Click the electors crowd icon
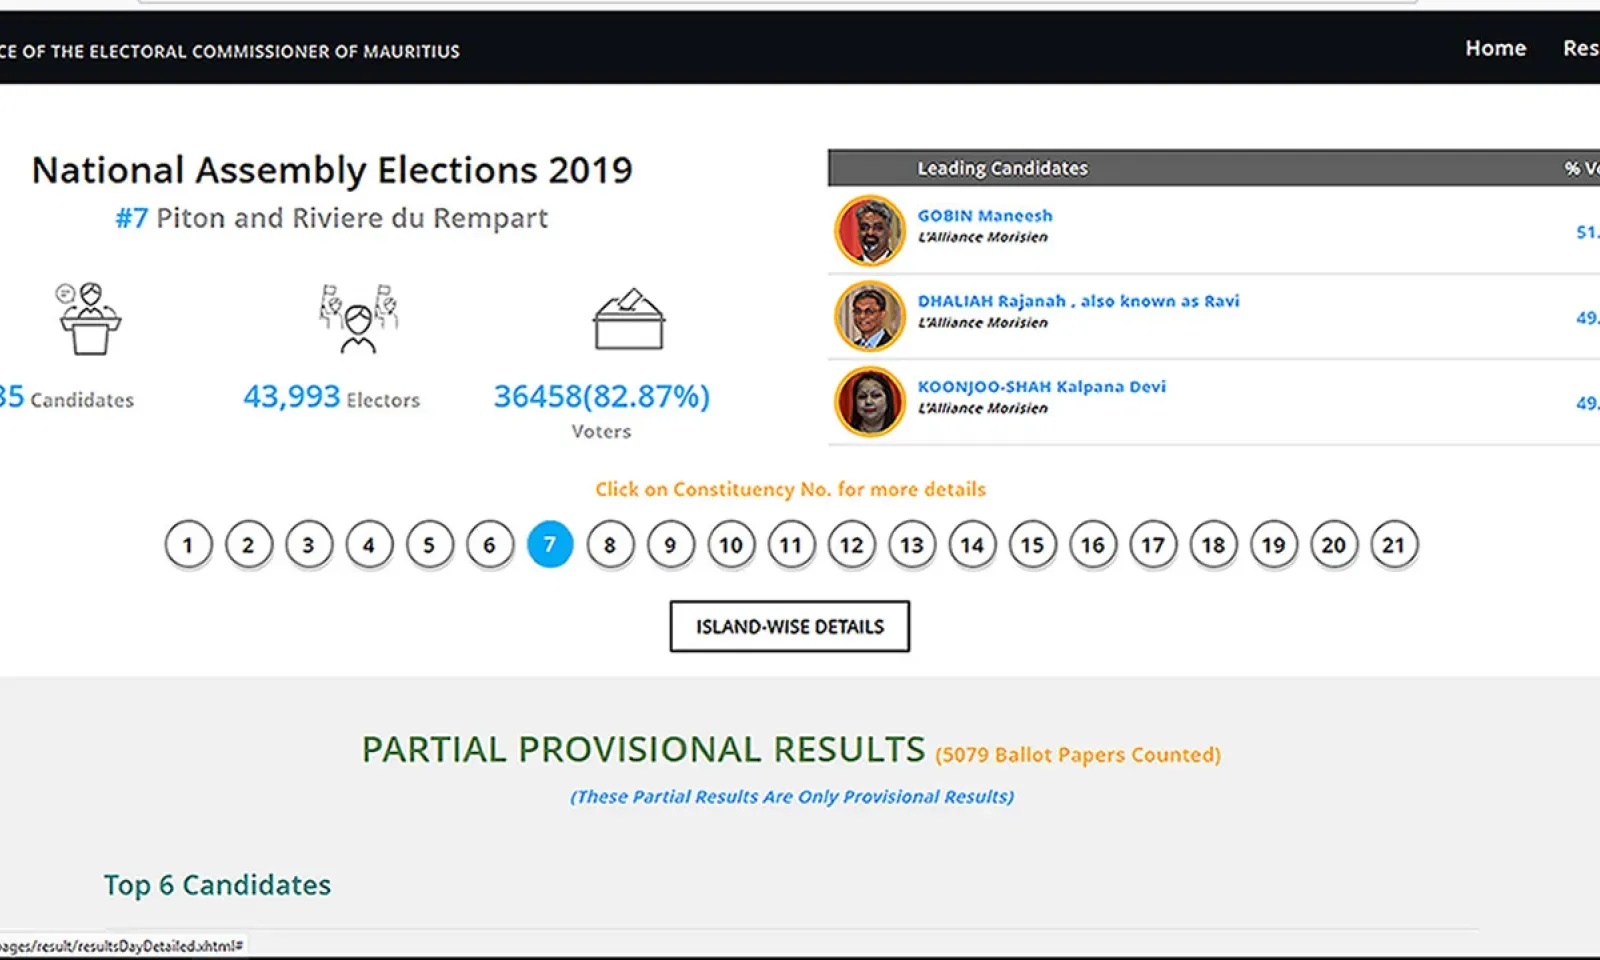 [358, 318]
